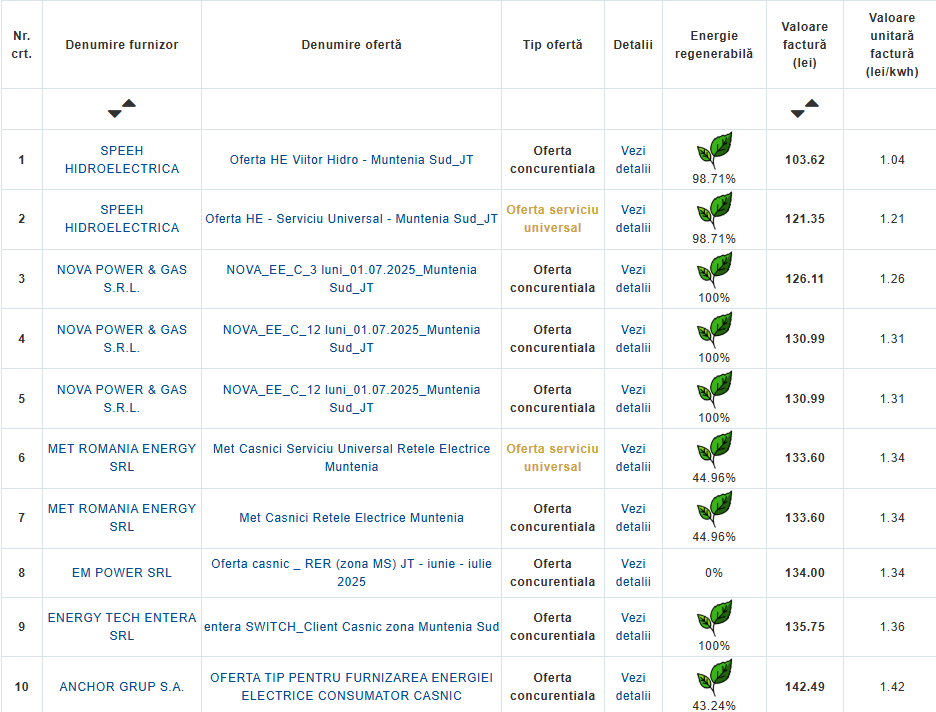Open EM POWER SRL supplier link
Viewport: 936px width, 712px height.
[122, 573]
